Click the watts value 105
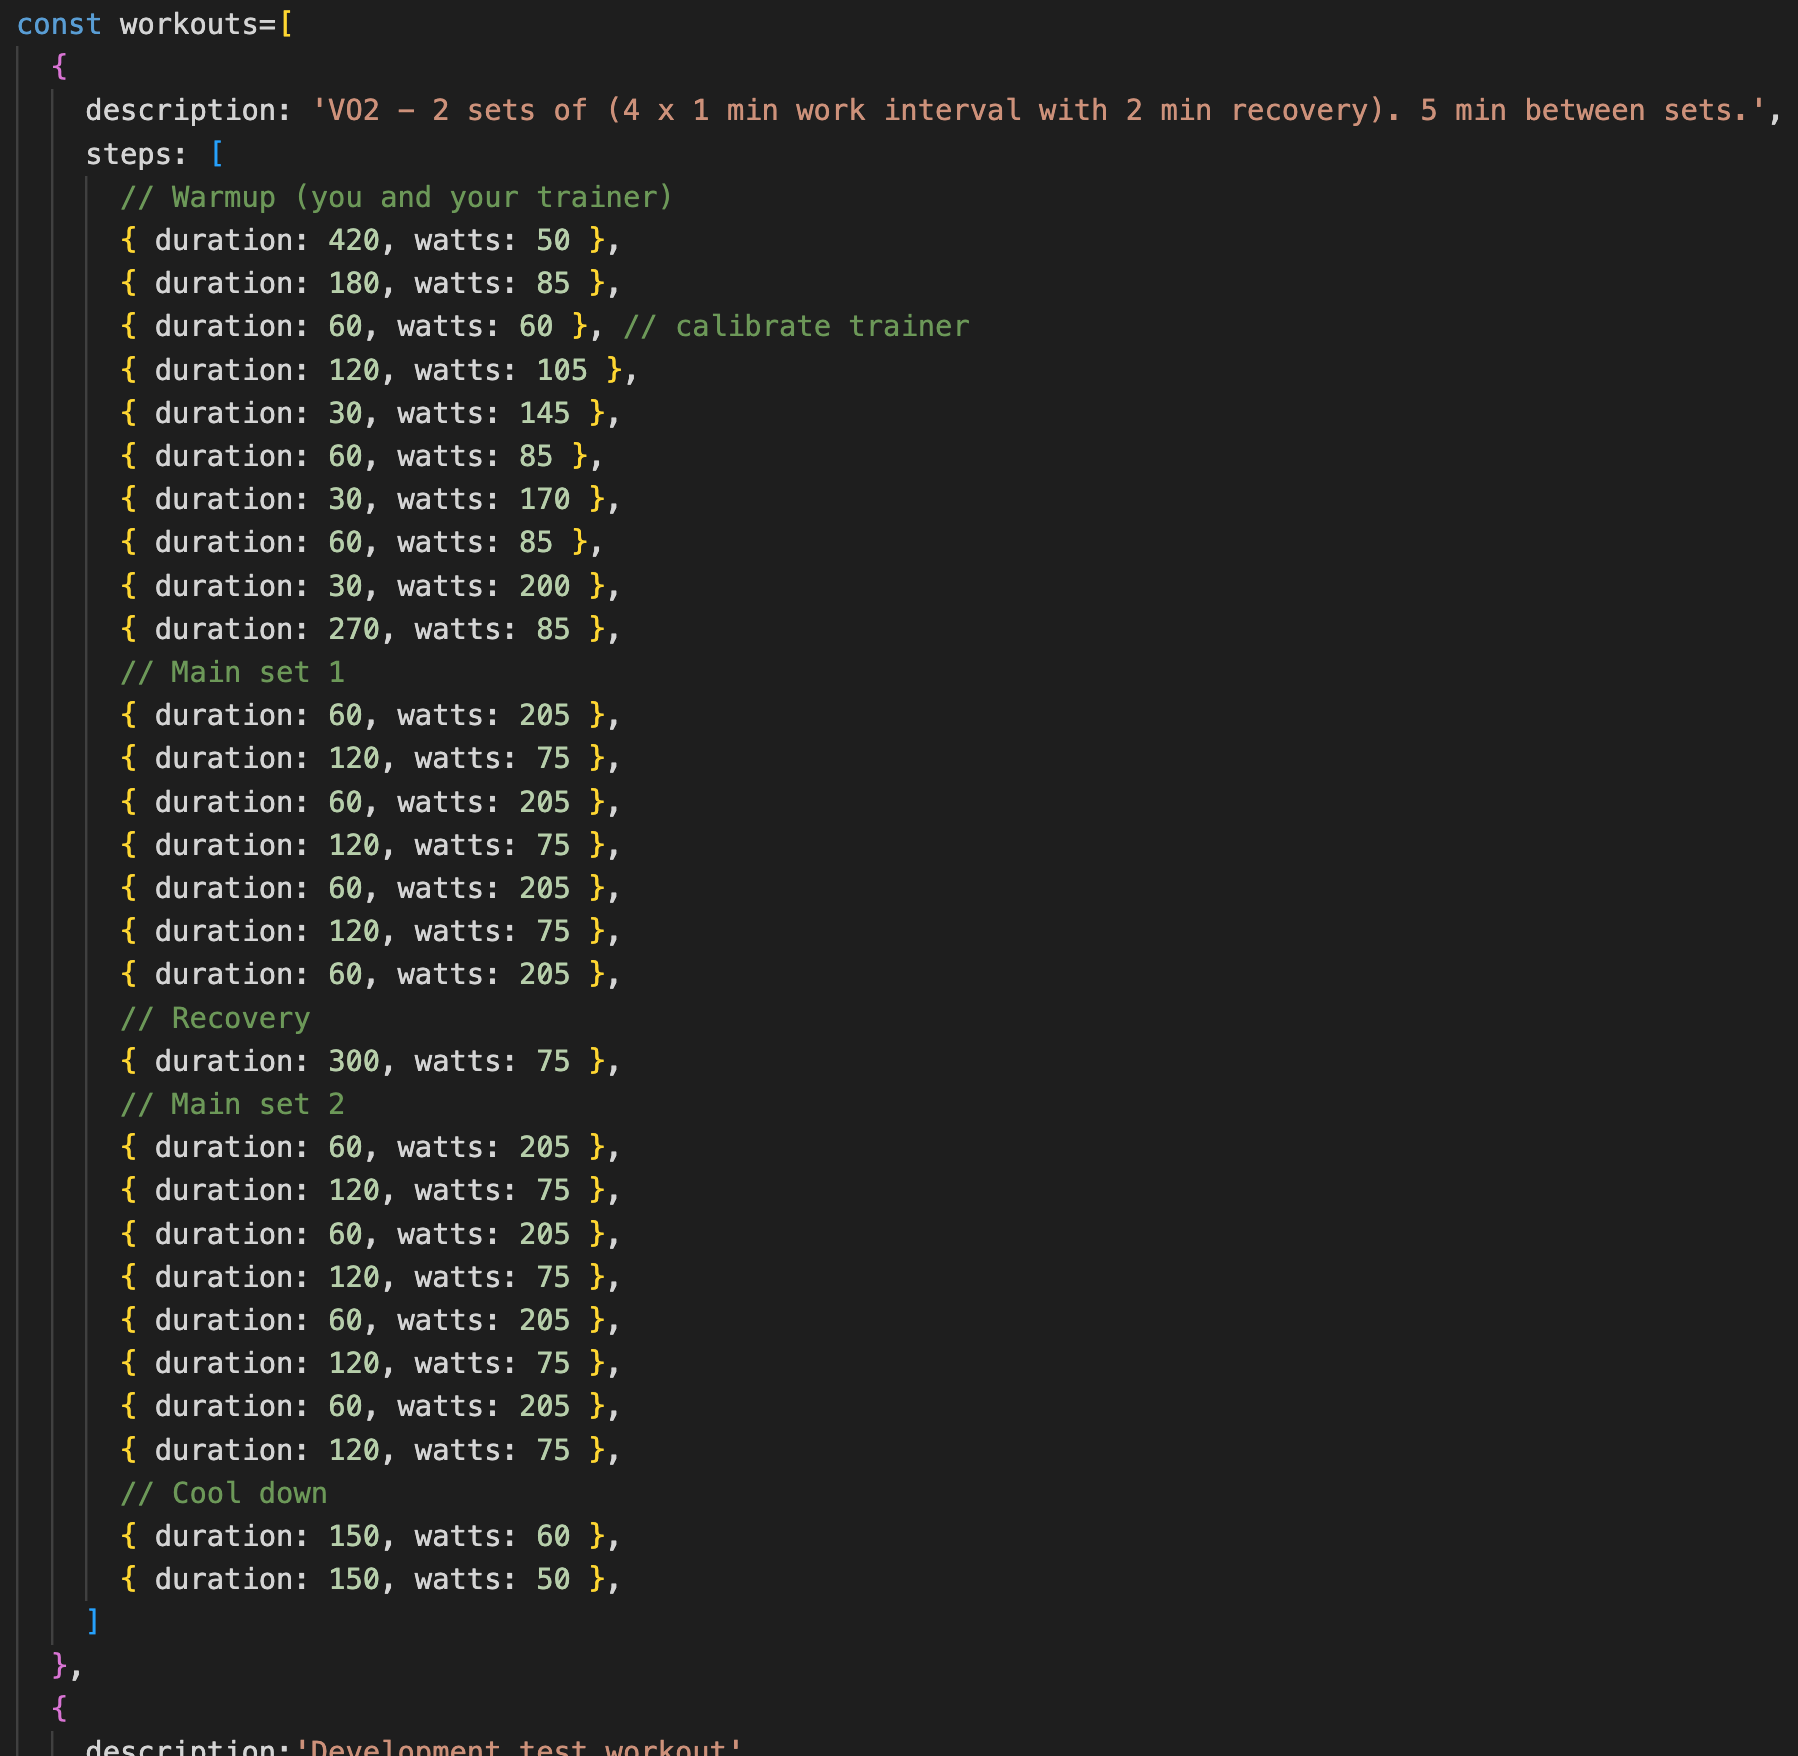The image size is (1798, 1756). tap(562, 370)
